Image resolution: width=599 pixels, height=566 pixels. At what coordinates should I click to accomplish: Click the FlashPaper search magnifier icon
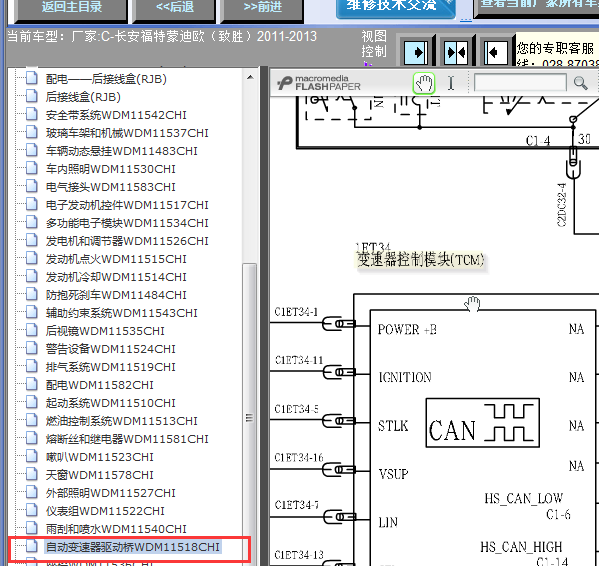pos(580,82)
